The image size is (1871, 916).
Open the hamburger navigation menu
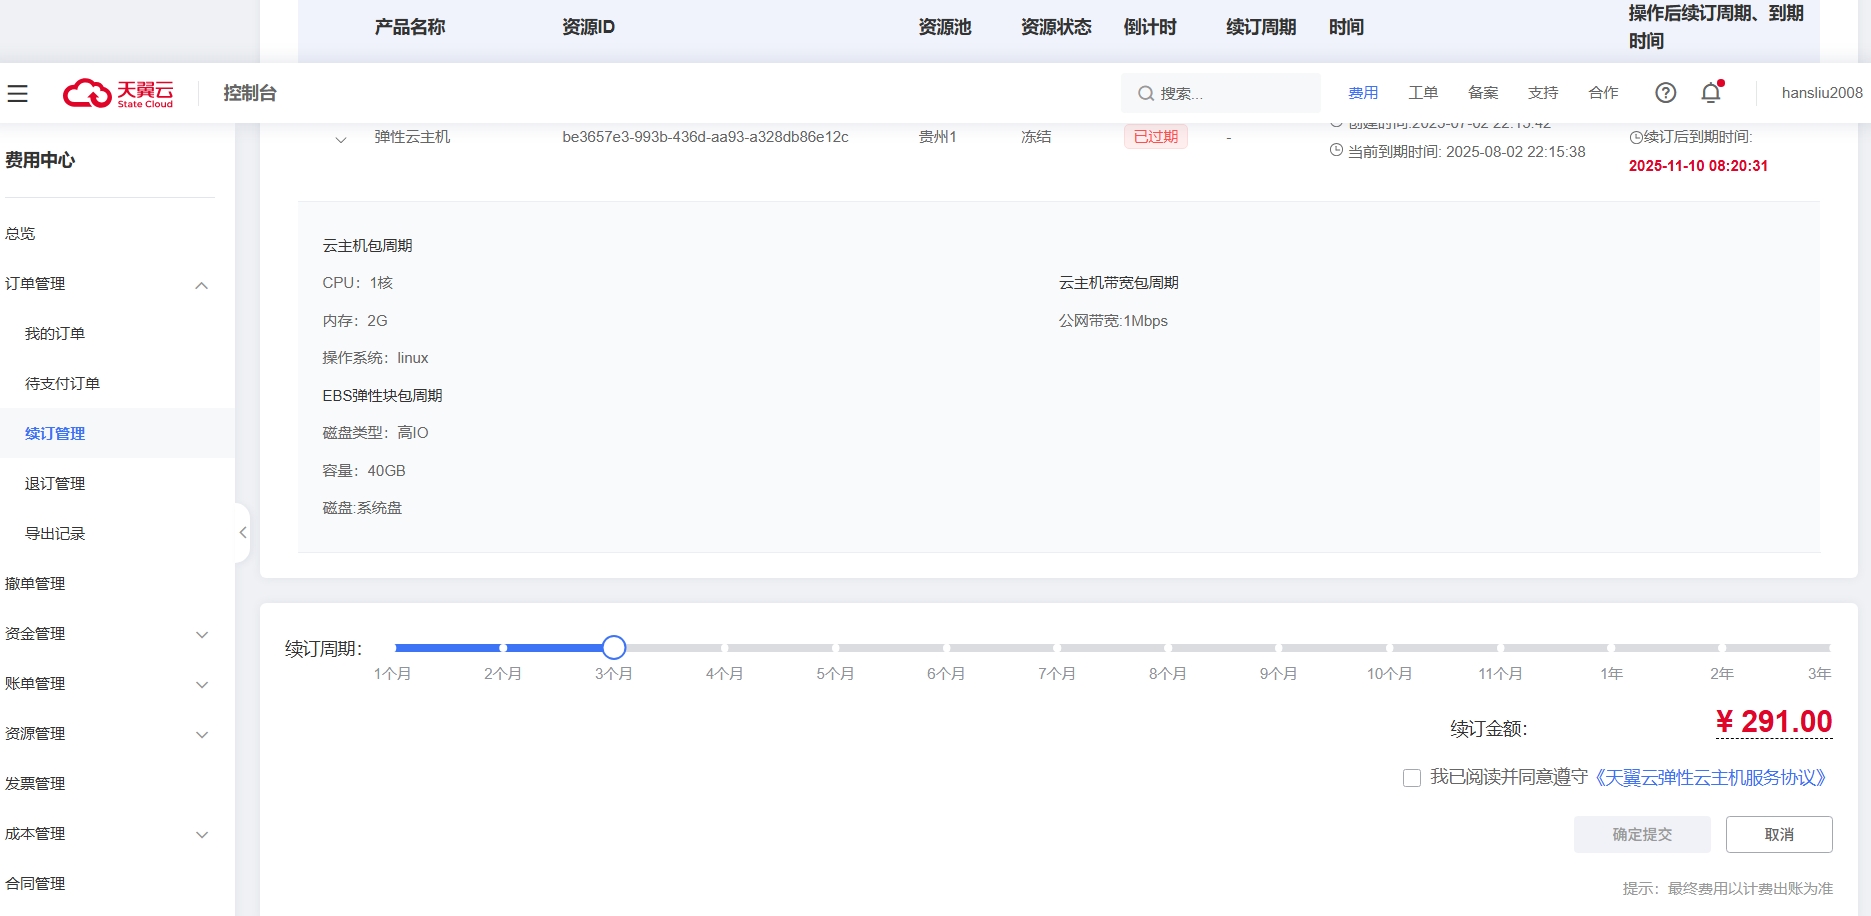18,93
